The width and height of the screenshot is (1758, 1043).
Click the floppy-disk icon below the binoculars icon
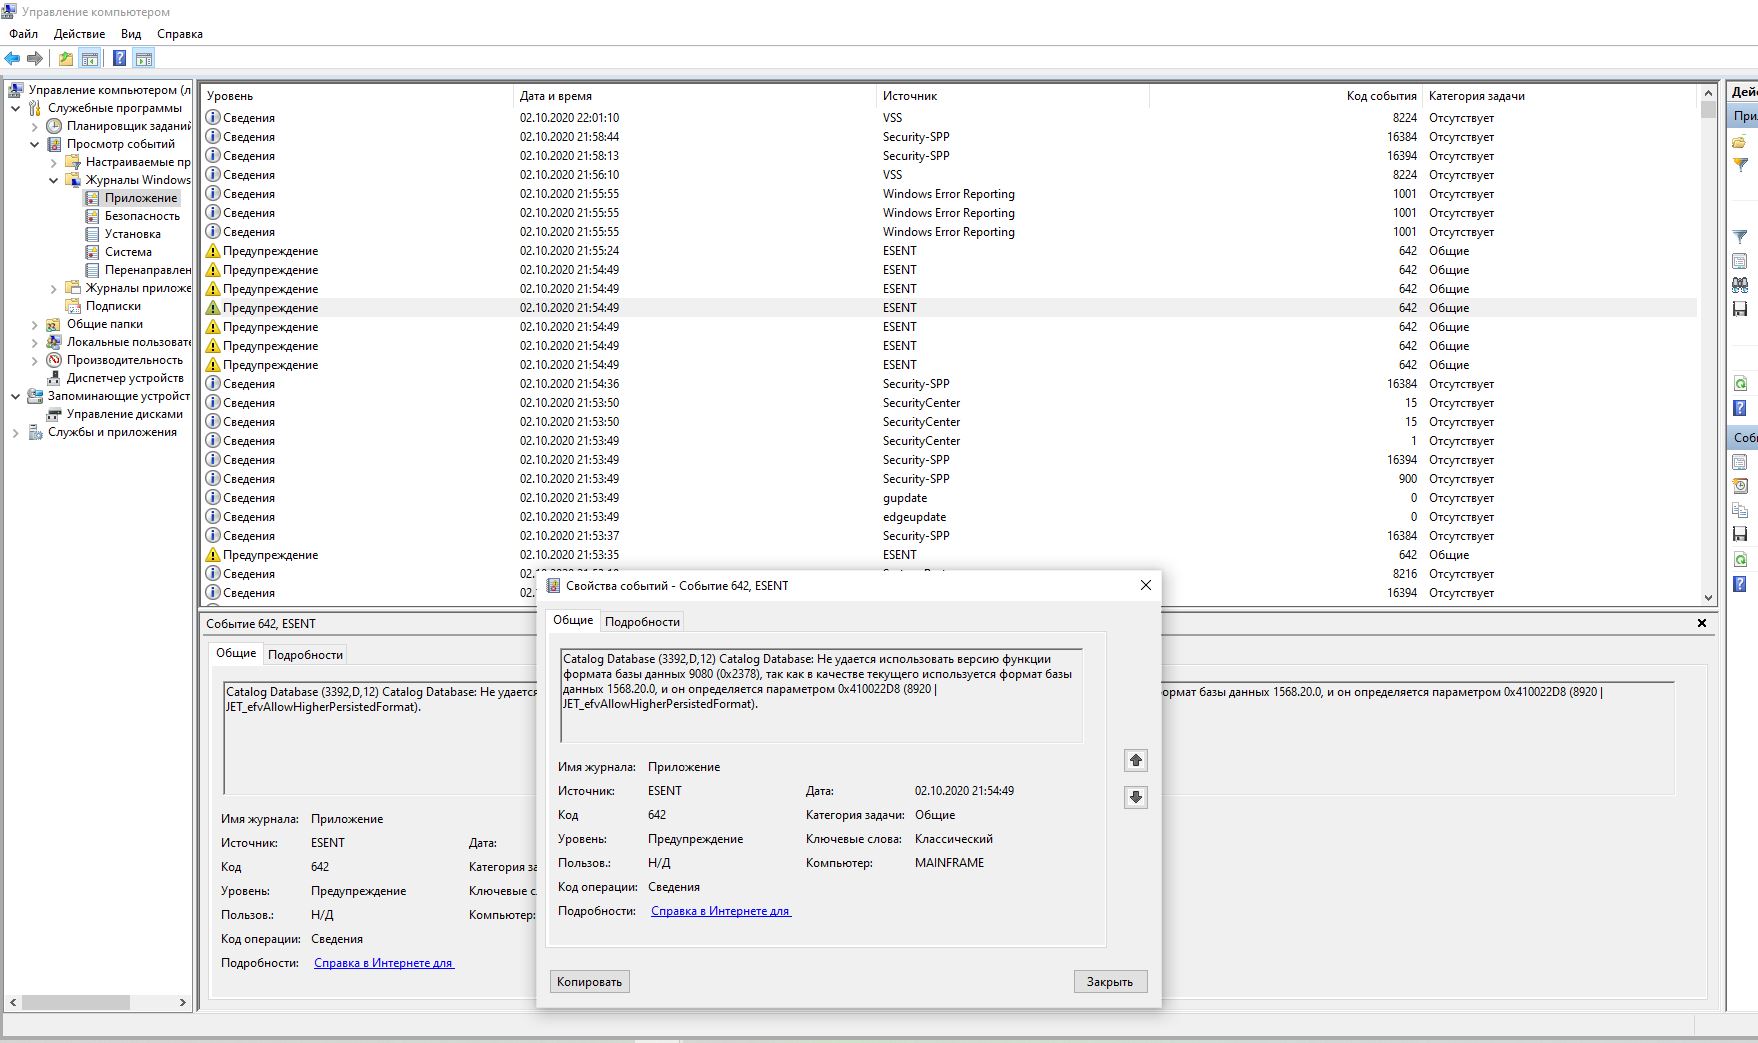coord(1740,309)
